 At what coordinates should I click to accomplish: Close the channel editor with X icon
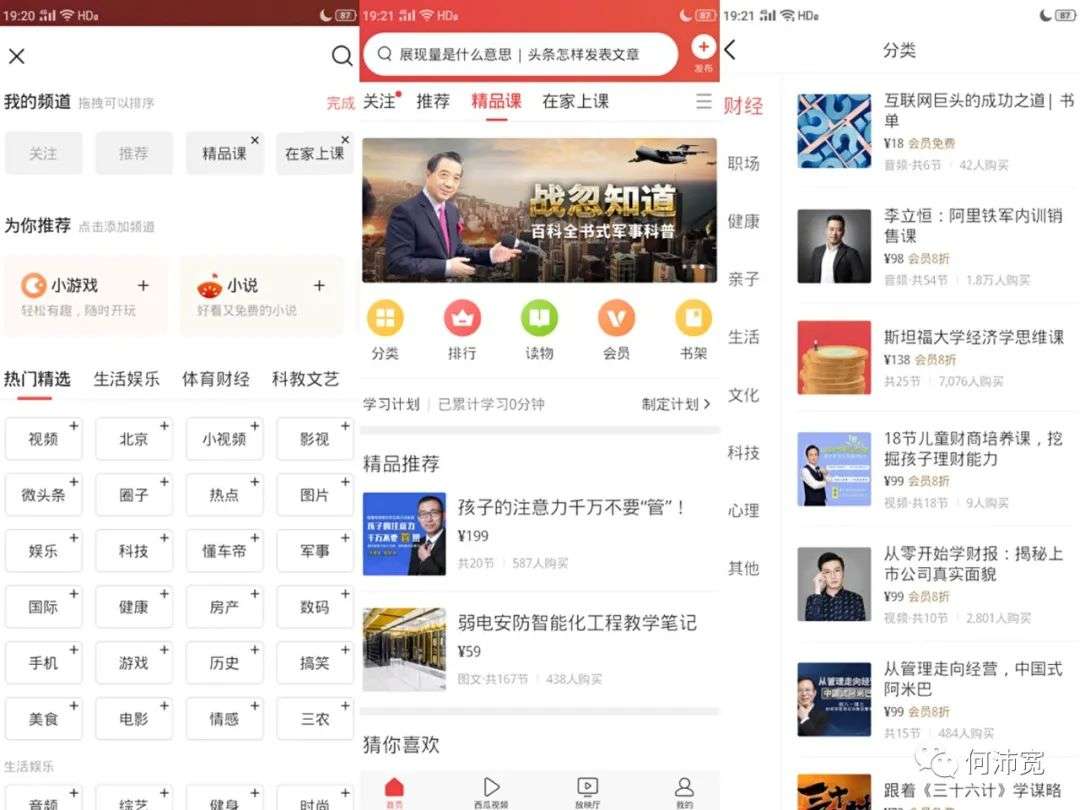[x=17, y=56]
